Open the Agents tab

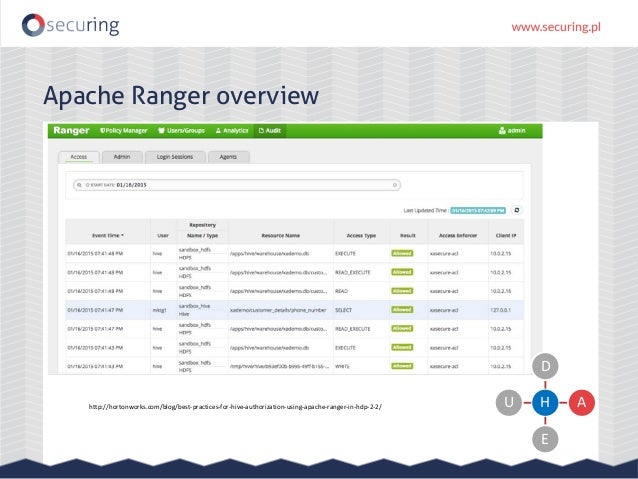228,157
